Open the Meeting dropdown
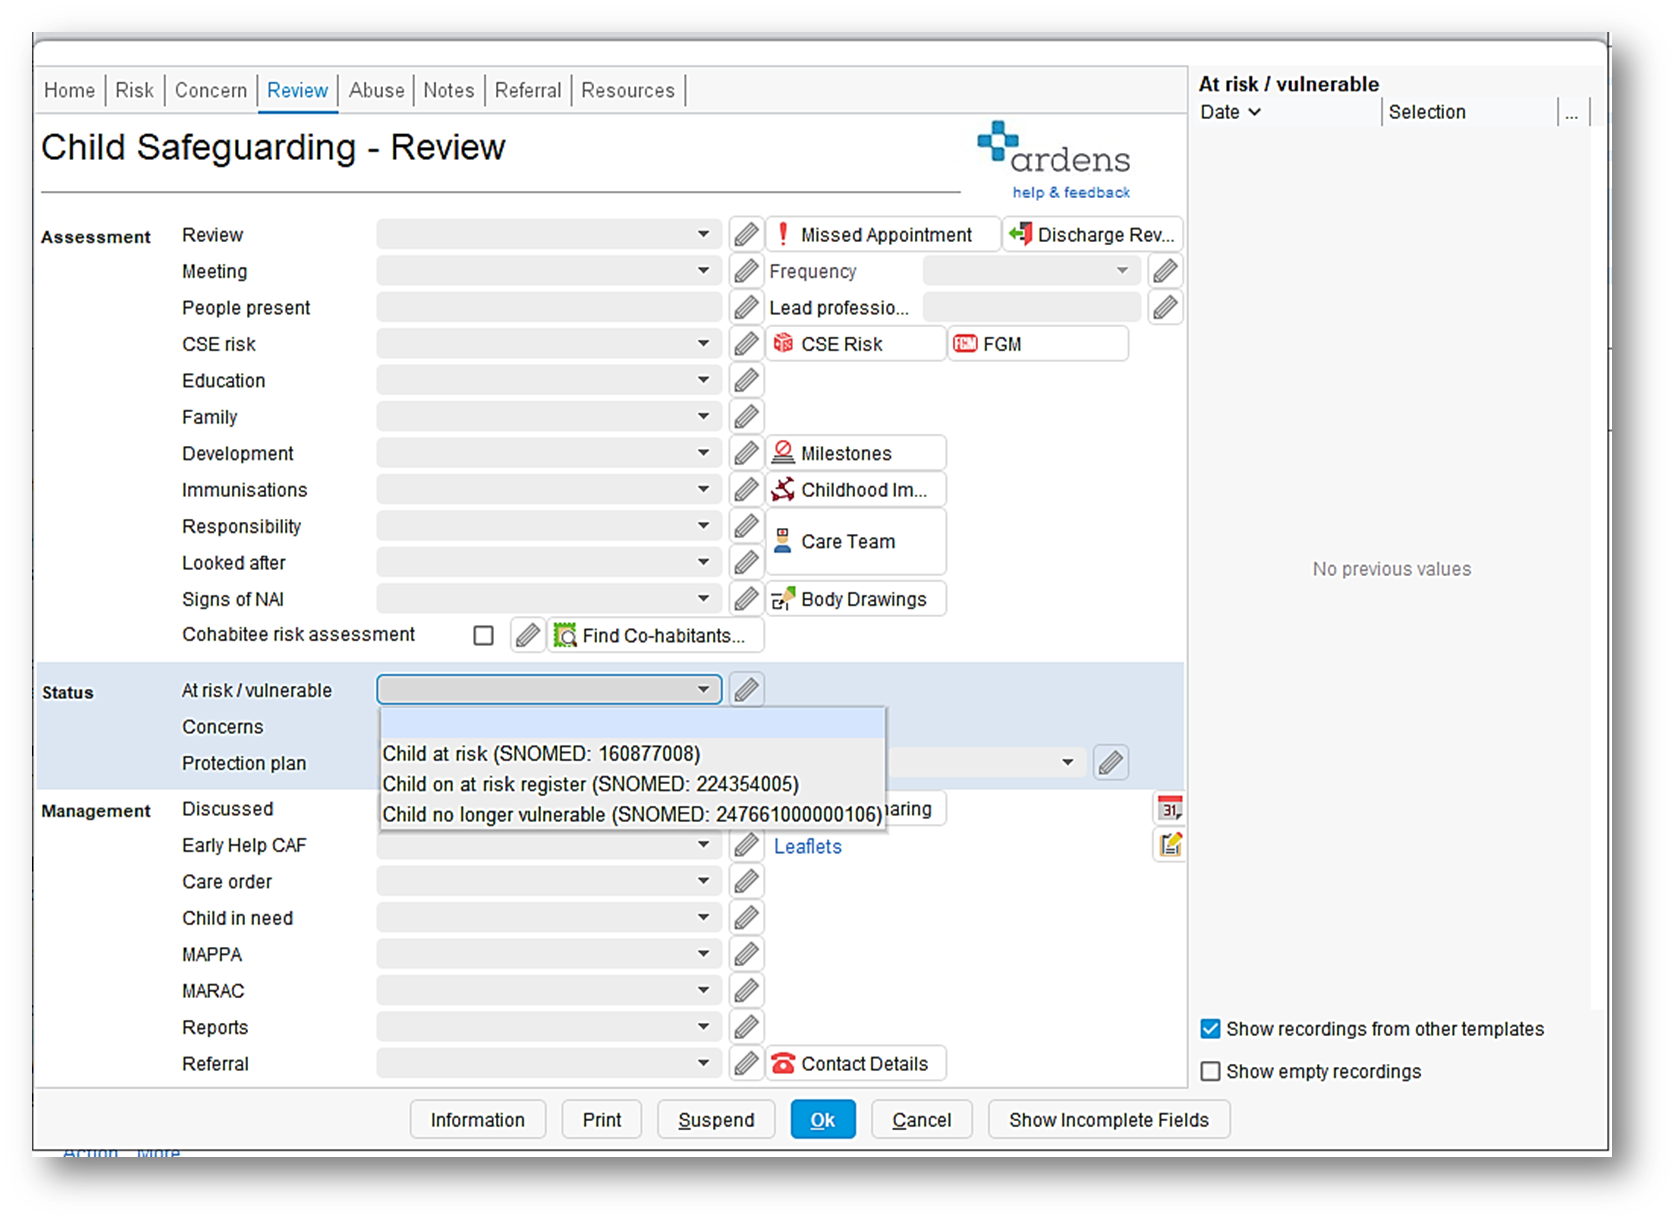 pos(549,271)
